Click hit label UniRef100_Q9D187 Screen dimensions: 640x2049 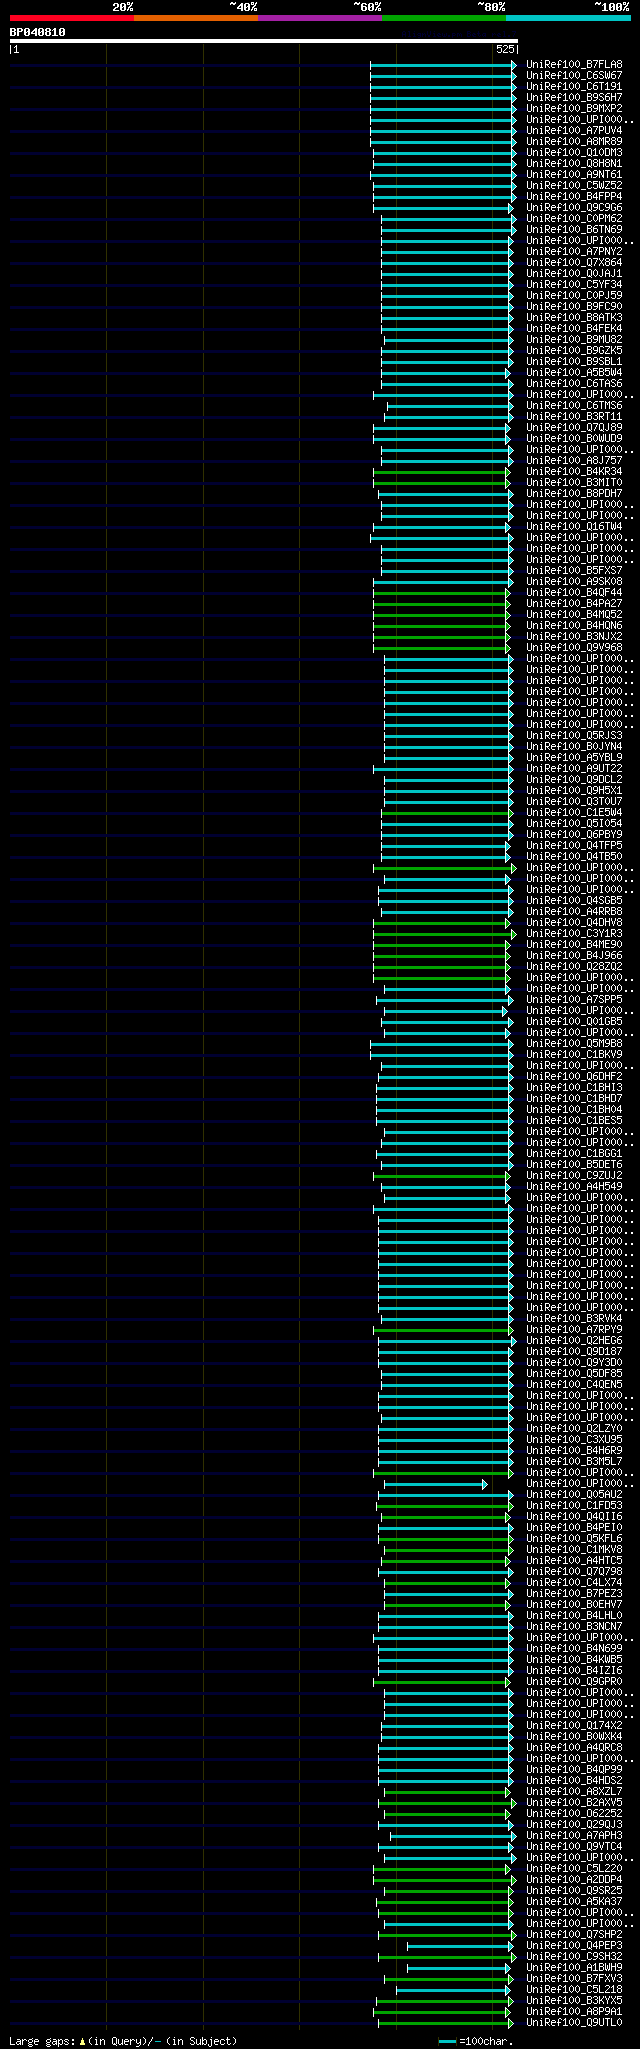point(574,1351)
